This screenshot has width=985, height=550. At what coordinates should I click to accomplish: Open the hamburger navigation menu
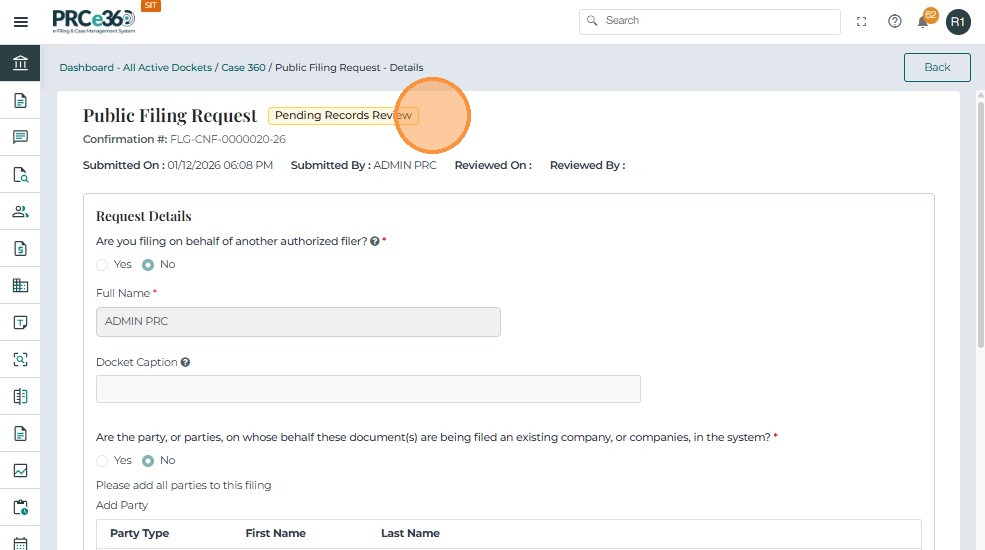click(20, 21)
